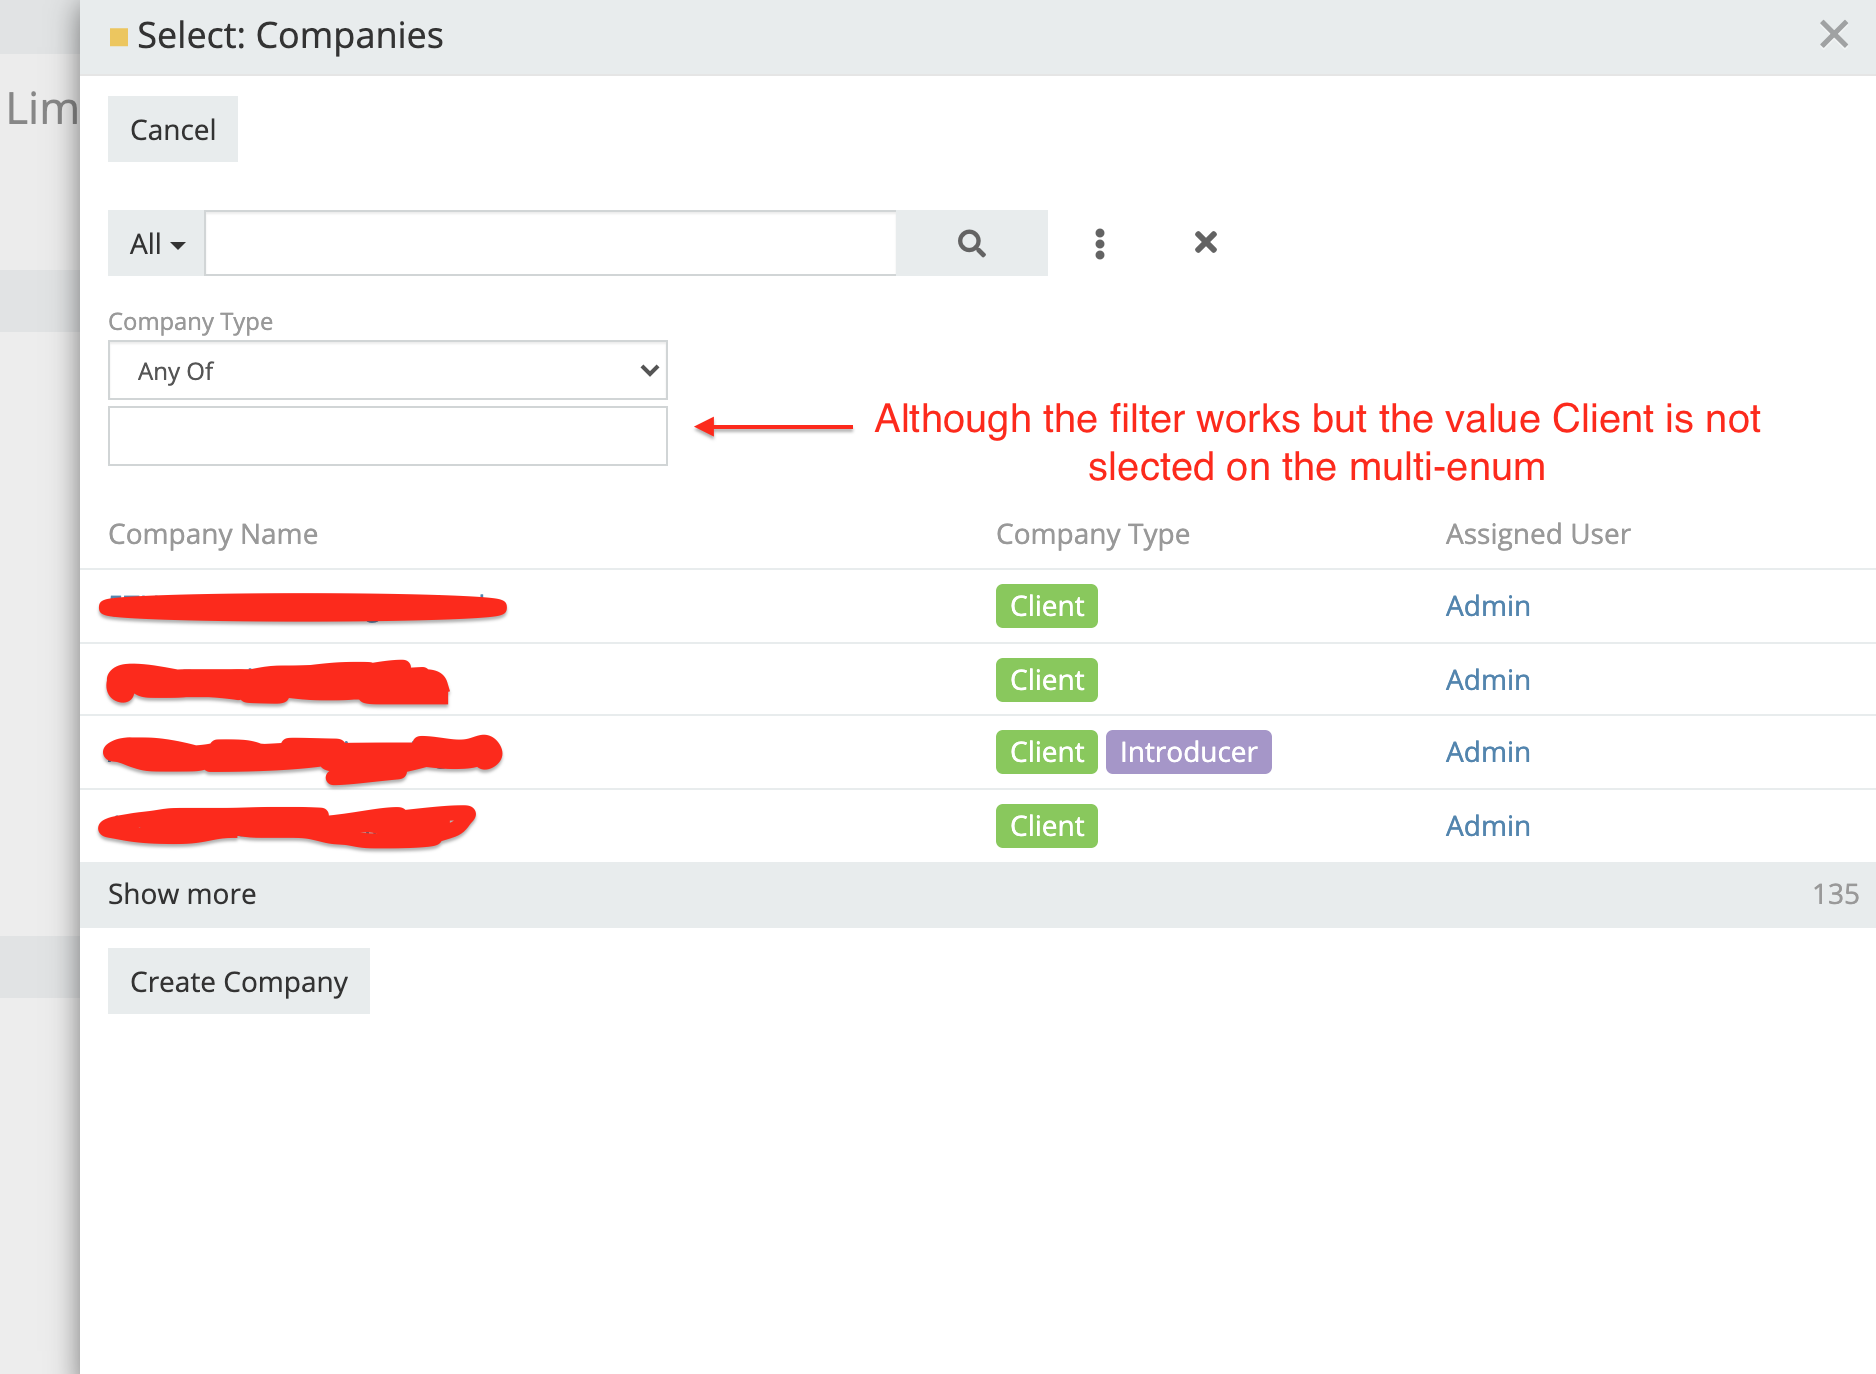Open the All filter preset dropdown
The height and width of the screenshot is (1374, 1876).
157,244
